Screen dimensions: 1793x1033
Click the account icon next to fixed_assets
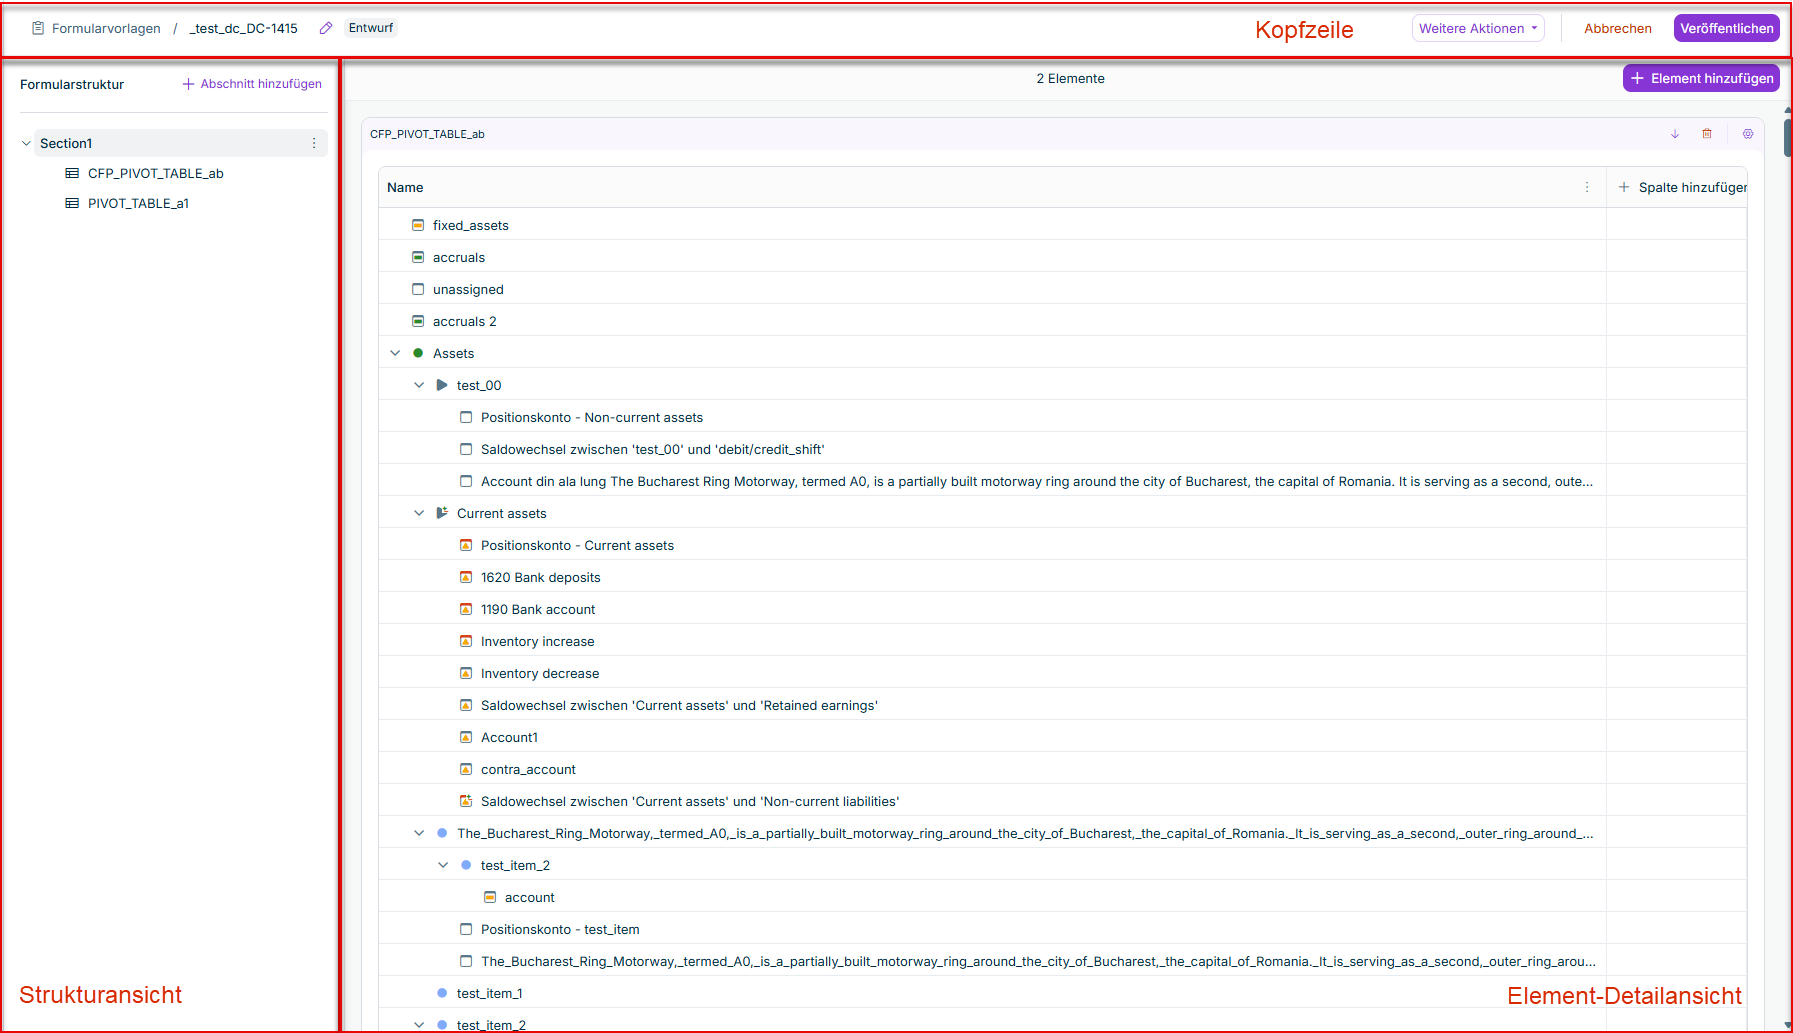coord(418,225)
